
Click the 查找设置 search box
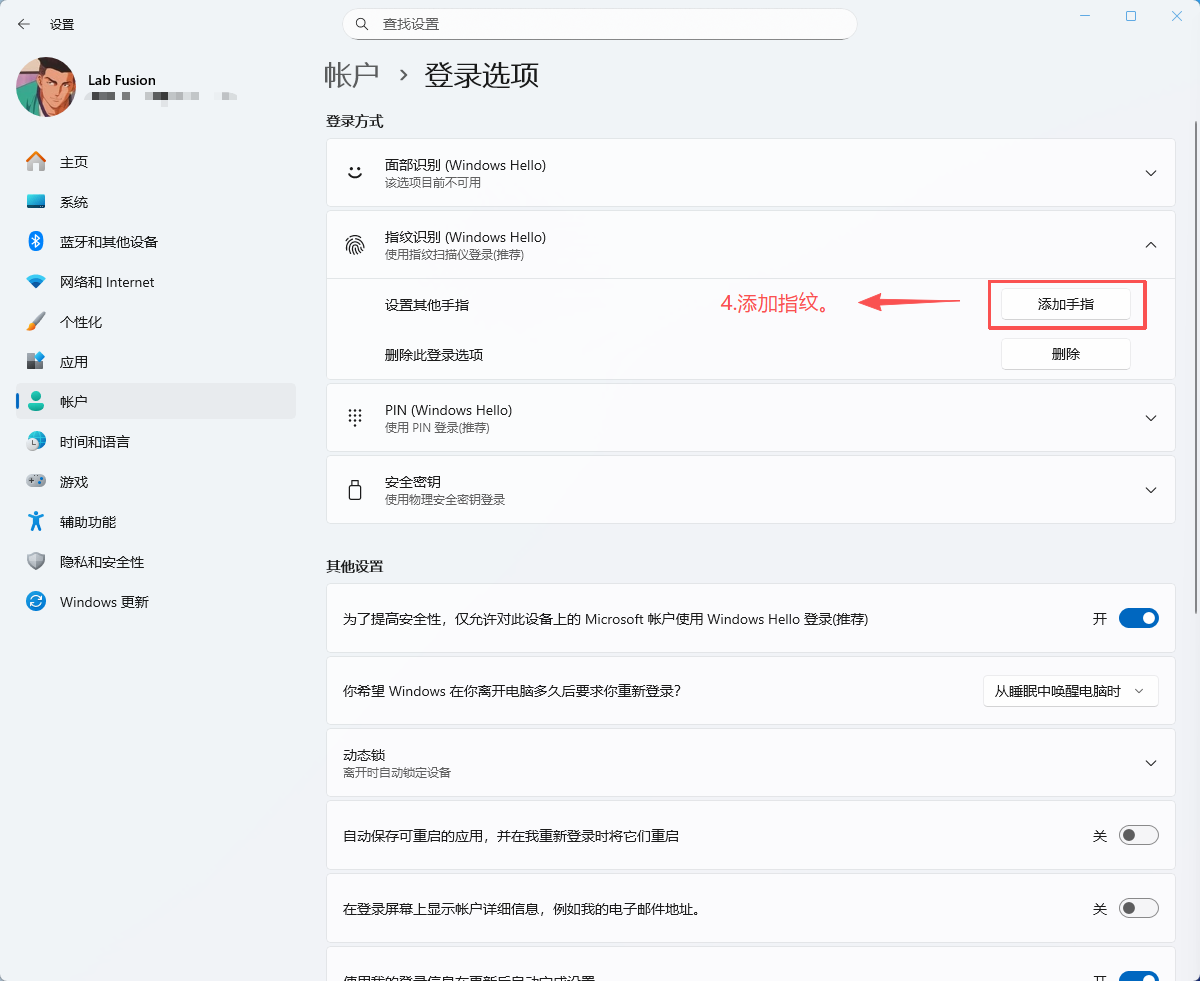pyautogui.click(x=600, y=24)
